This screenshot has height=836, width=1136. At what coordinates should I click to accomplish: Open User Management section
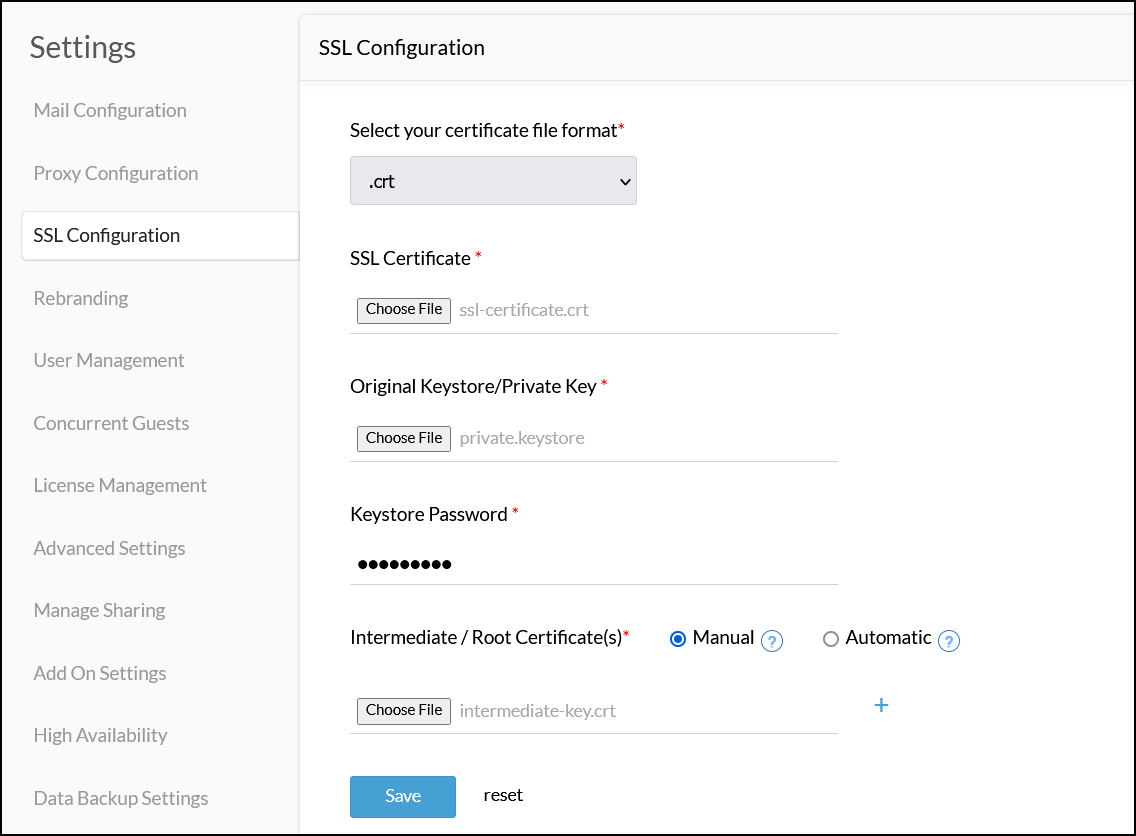coord(109,361)
